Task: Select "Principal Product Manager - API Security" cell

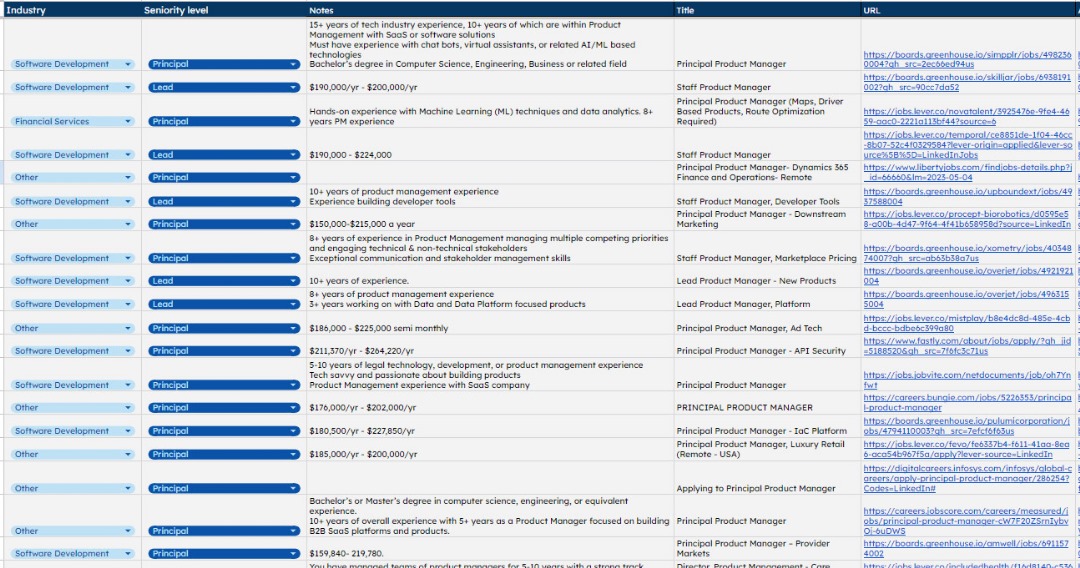Action: pyautogui.click(x=767, y=346)
